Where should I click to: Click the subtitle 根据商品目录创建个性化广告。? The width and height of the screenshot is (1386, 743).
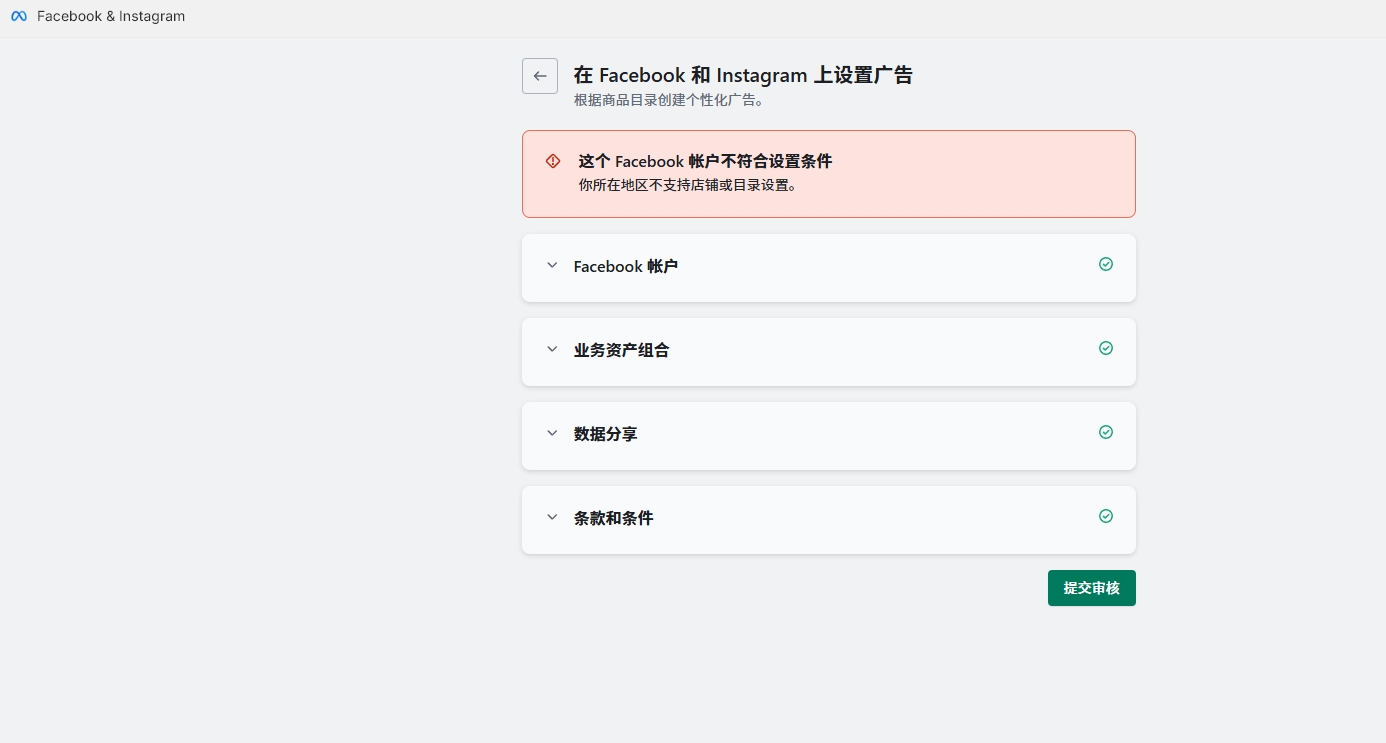click(x=669, y=101)
